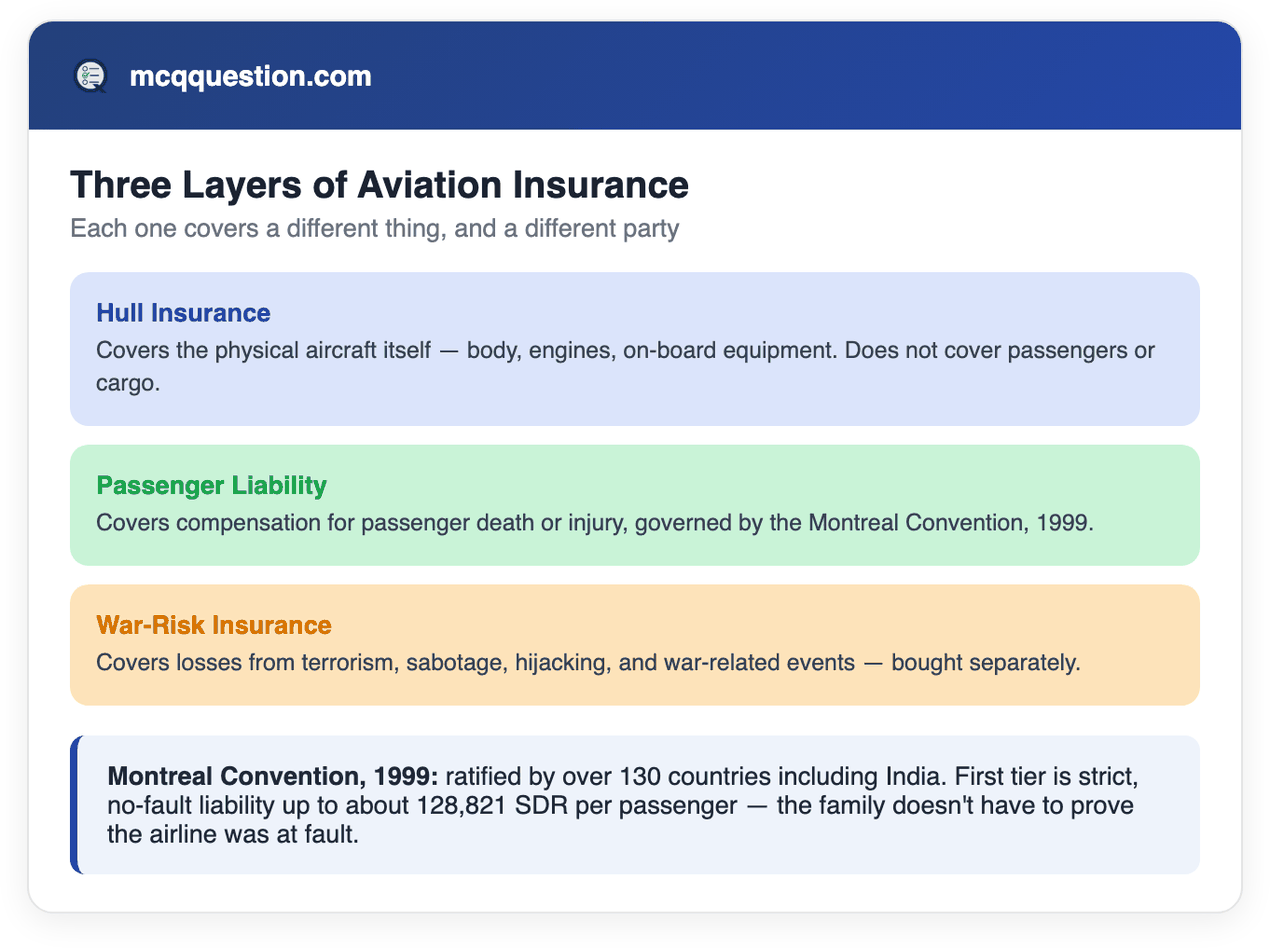Click the word 'cargo.' in Hull card

(x=128, y=384)
